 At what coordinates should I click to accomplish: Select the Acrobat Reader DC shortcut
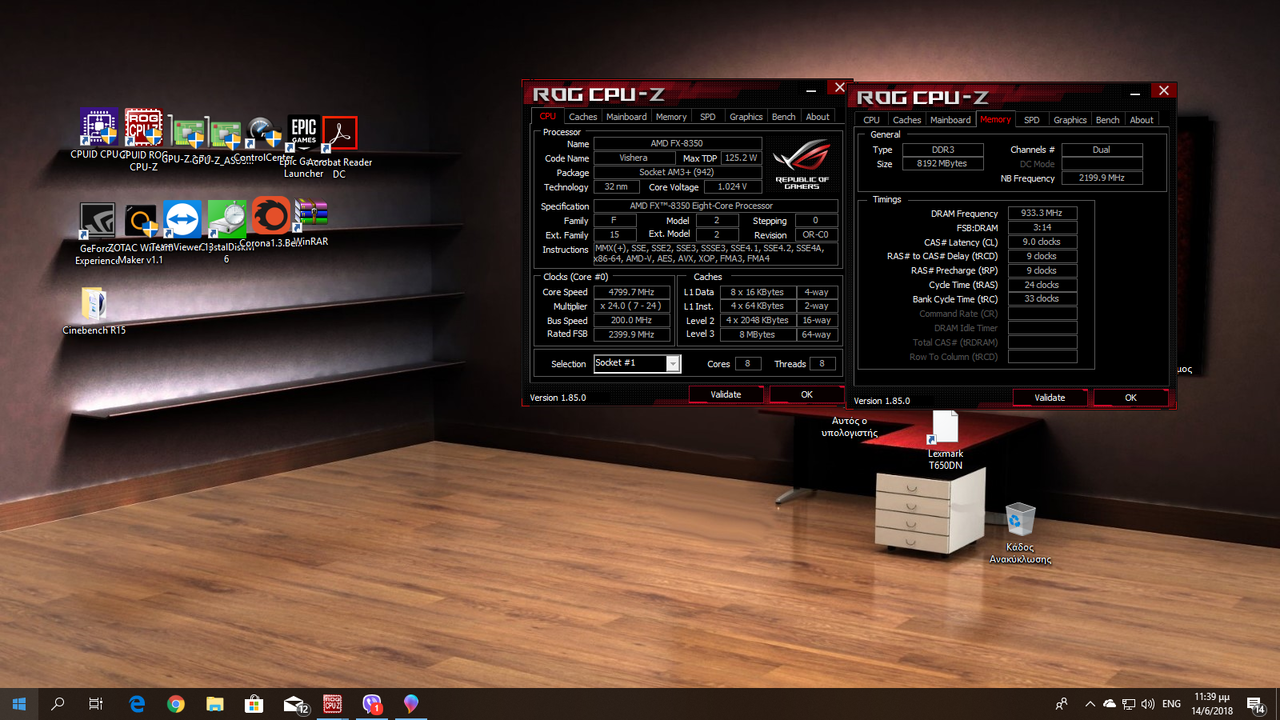[x=339, y=147]
